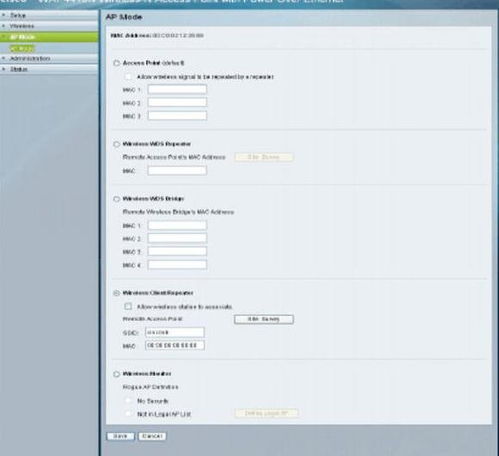This screenshot has width=499, height=456.
Task: Focus the SSID input field
Action: point(175,332)
